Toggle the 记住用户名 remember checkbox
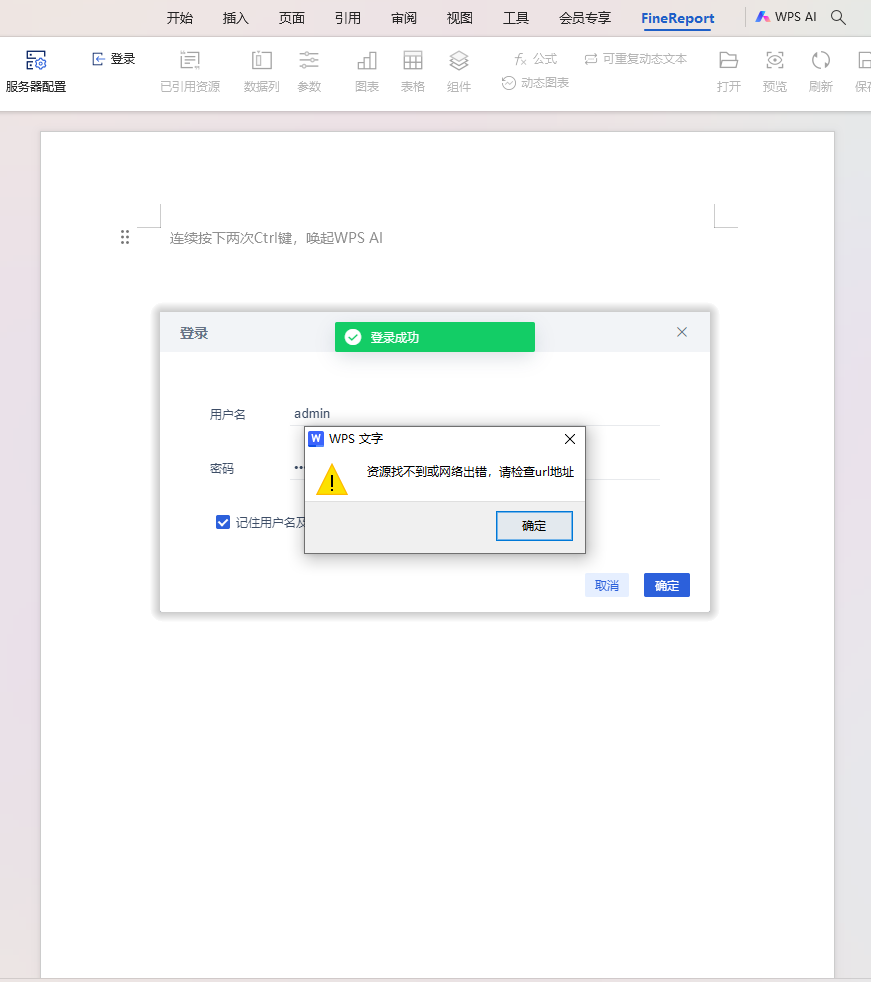This screenshot has width=871, height=982. pyautogui.click(x=223, y=522)
